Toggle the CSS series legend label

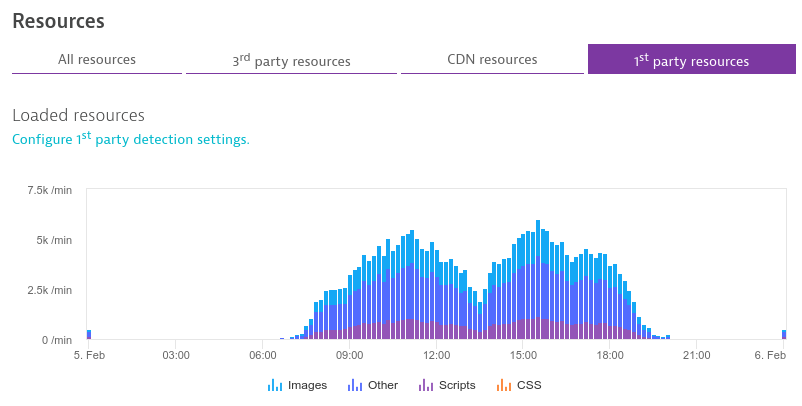529,385
